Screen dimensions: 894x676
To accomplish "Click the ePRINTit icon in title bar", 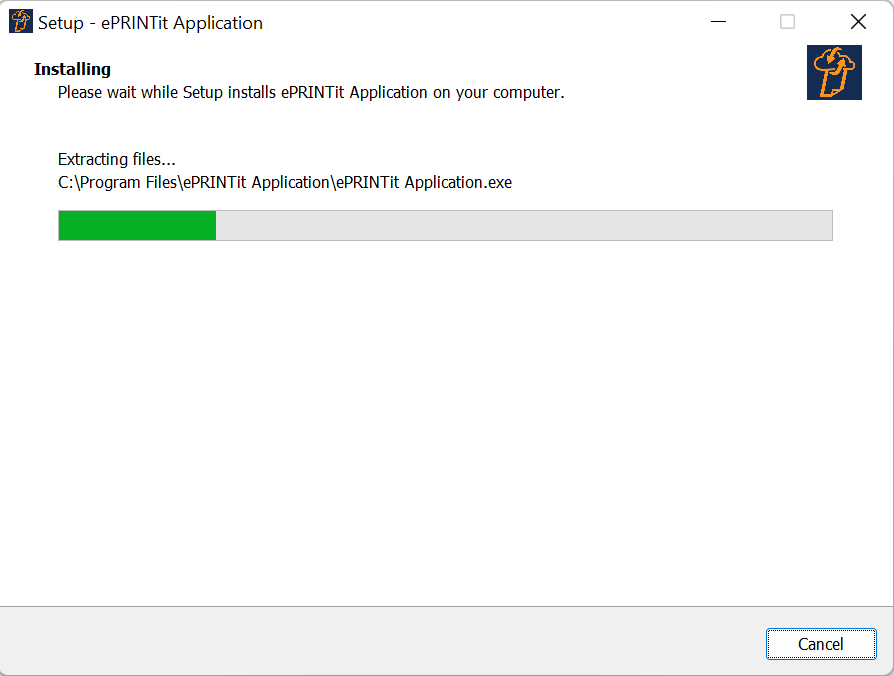I will tap(21, 22).
